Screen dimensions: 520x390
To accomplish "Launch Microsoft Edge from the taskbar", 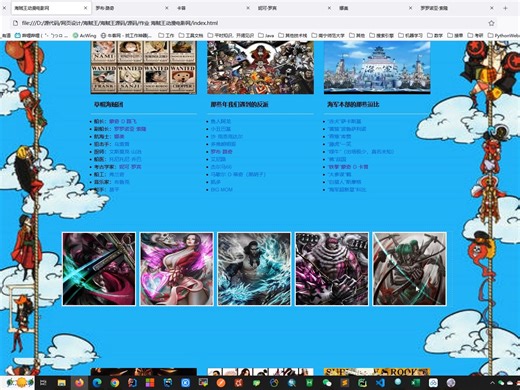I will pyautogui.click(x=97, y=382).
